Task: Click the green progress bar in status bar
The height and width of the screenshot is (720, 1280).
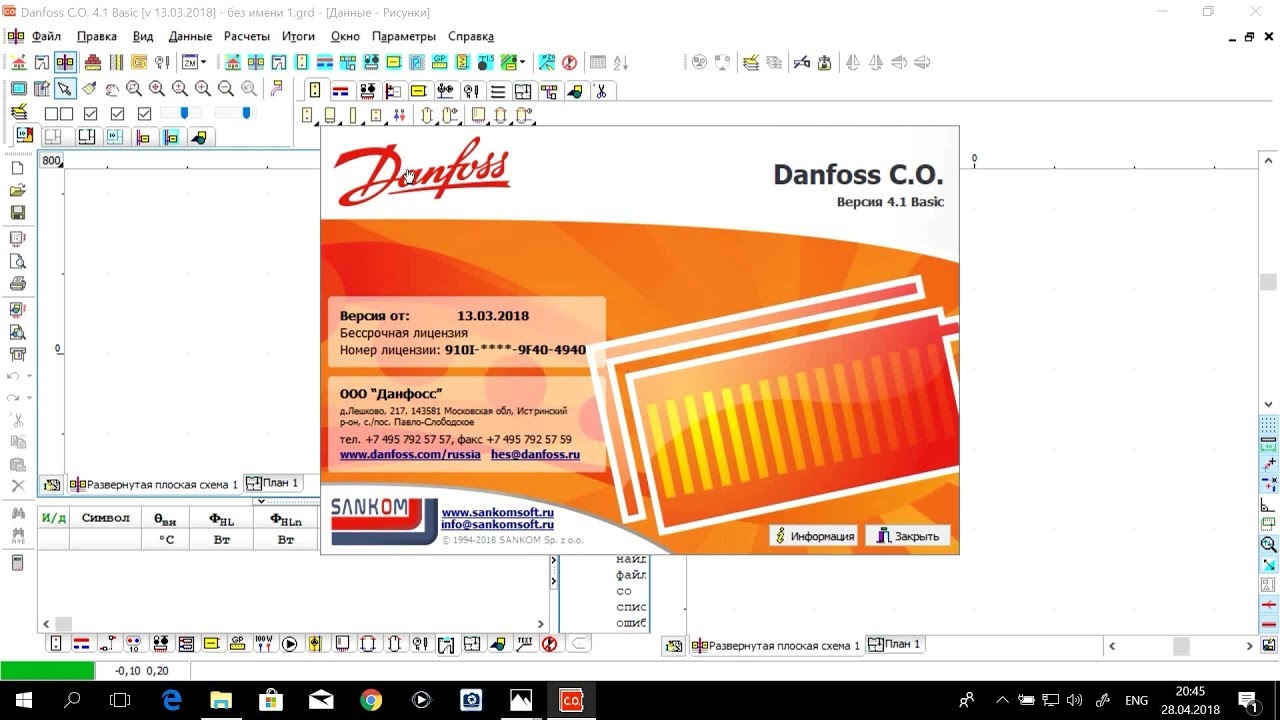Action: click(47, 671)
